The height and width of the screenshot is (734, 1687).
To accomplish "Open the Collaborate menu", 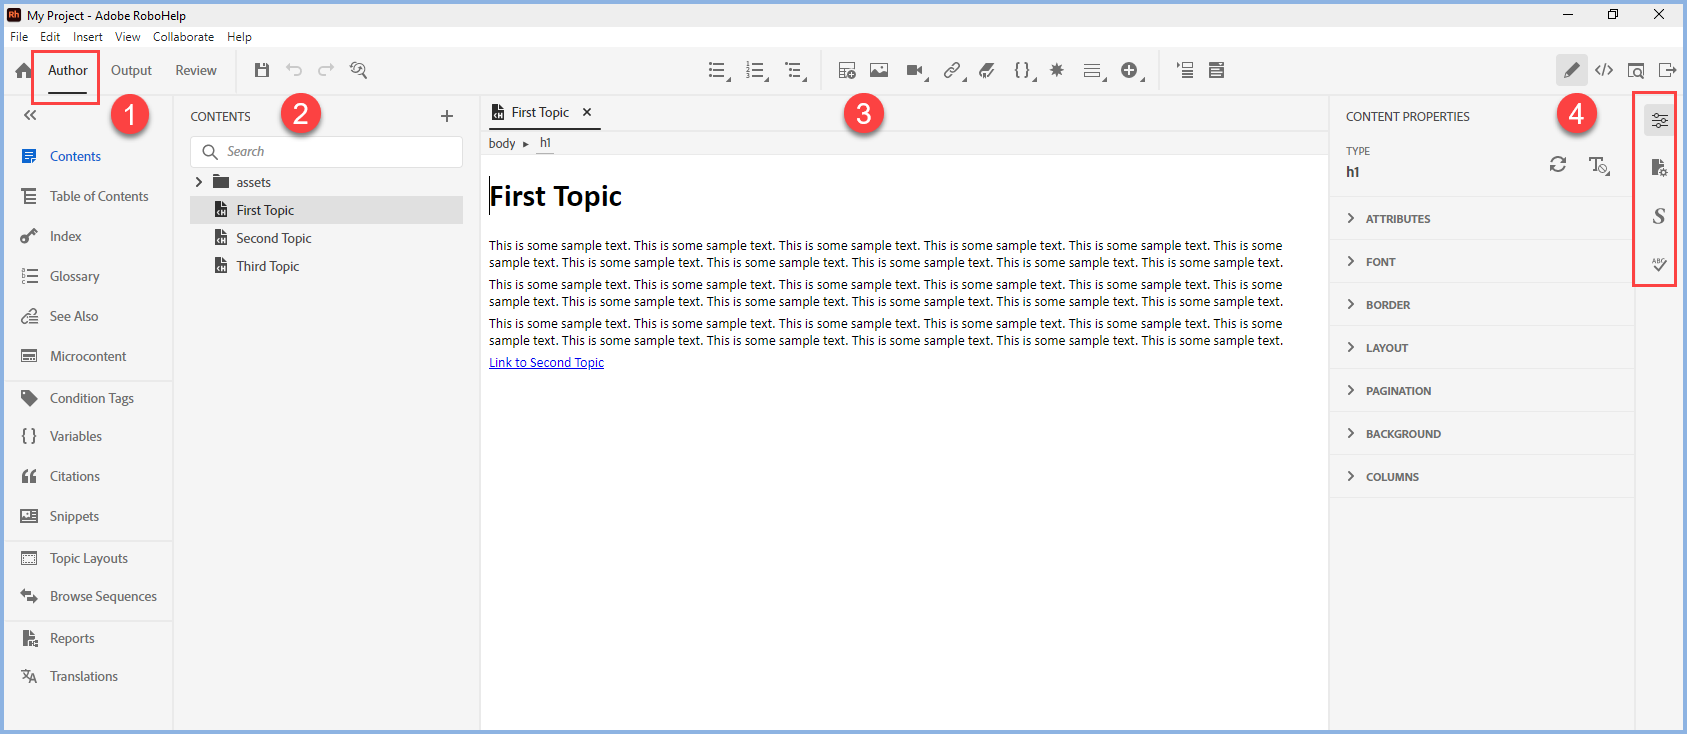I will click(x=183, y=37).
